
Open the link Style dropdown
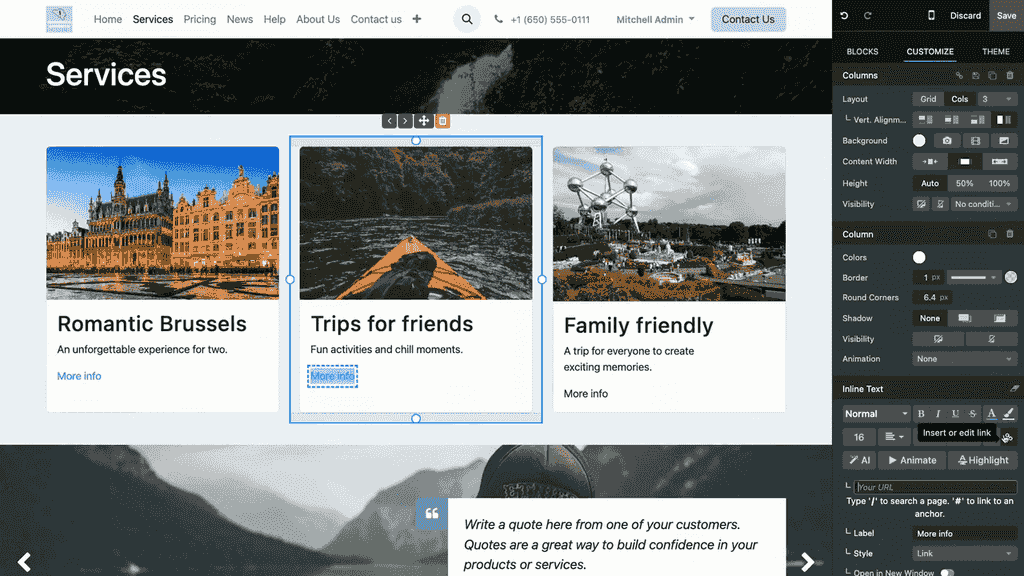[964, 553]
